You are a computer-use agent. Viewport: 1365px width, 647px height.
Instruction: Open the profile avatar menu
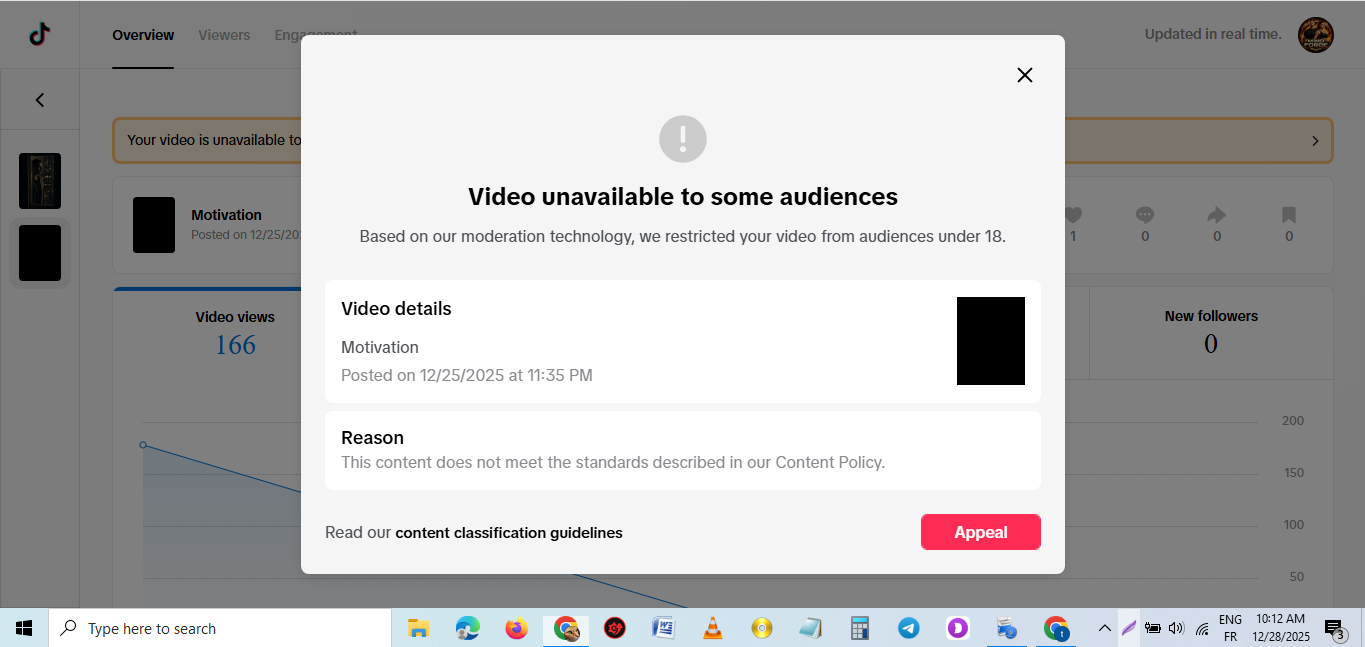coord(1316,35)
